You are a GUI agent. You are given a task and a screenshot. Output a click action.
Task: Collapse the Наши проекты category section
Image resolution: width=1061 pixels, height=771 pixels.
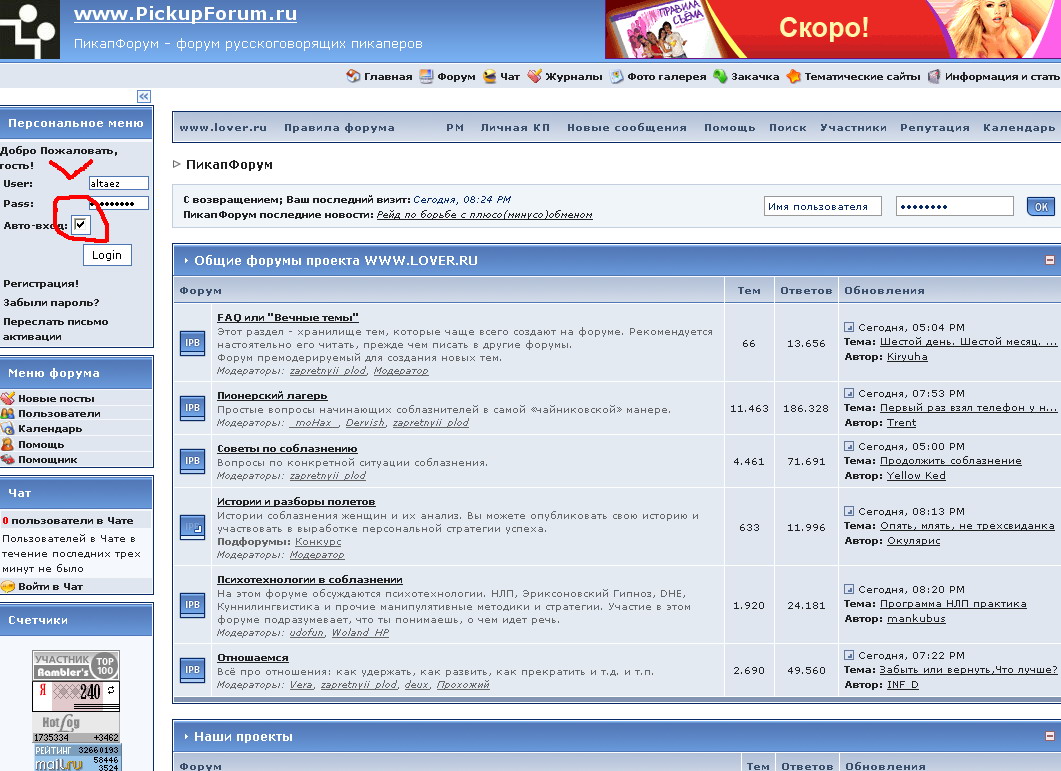tap(1050, 737)
